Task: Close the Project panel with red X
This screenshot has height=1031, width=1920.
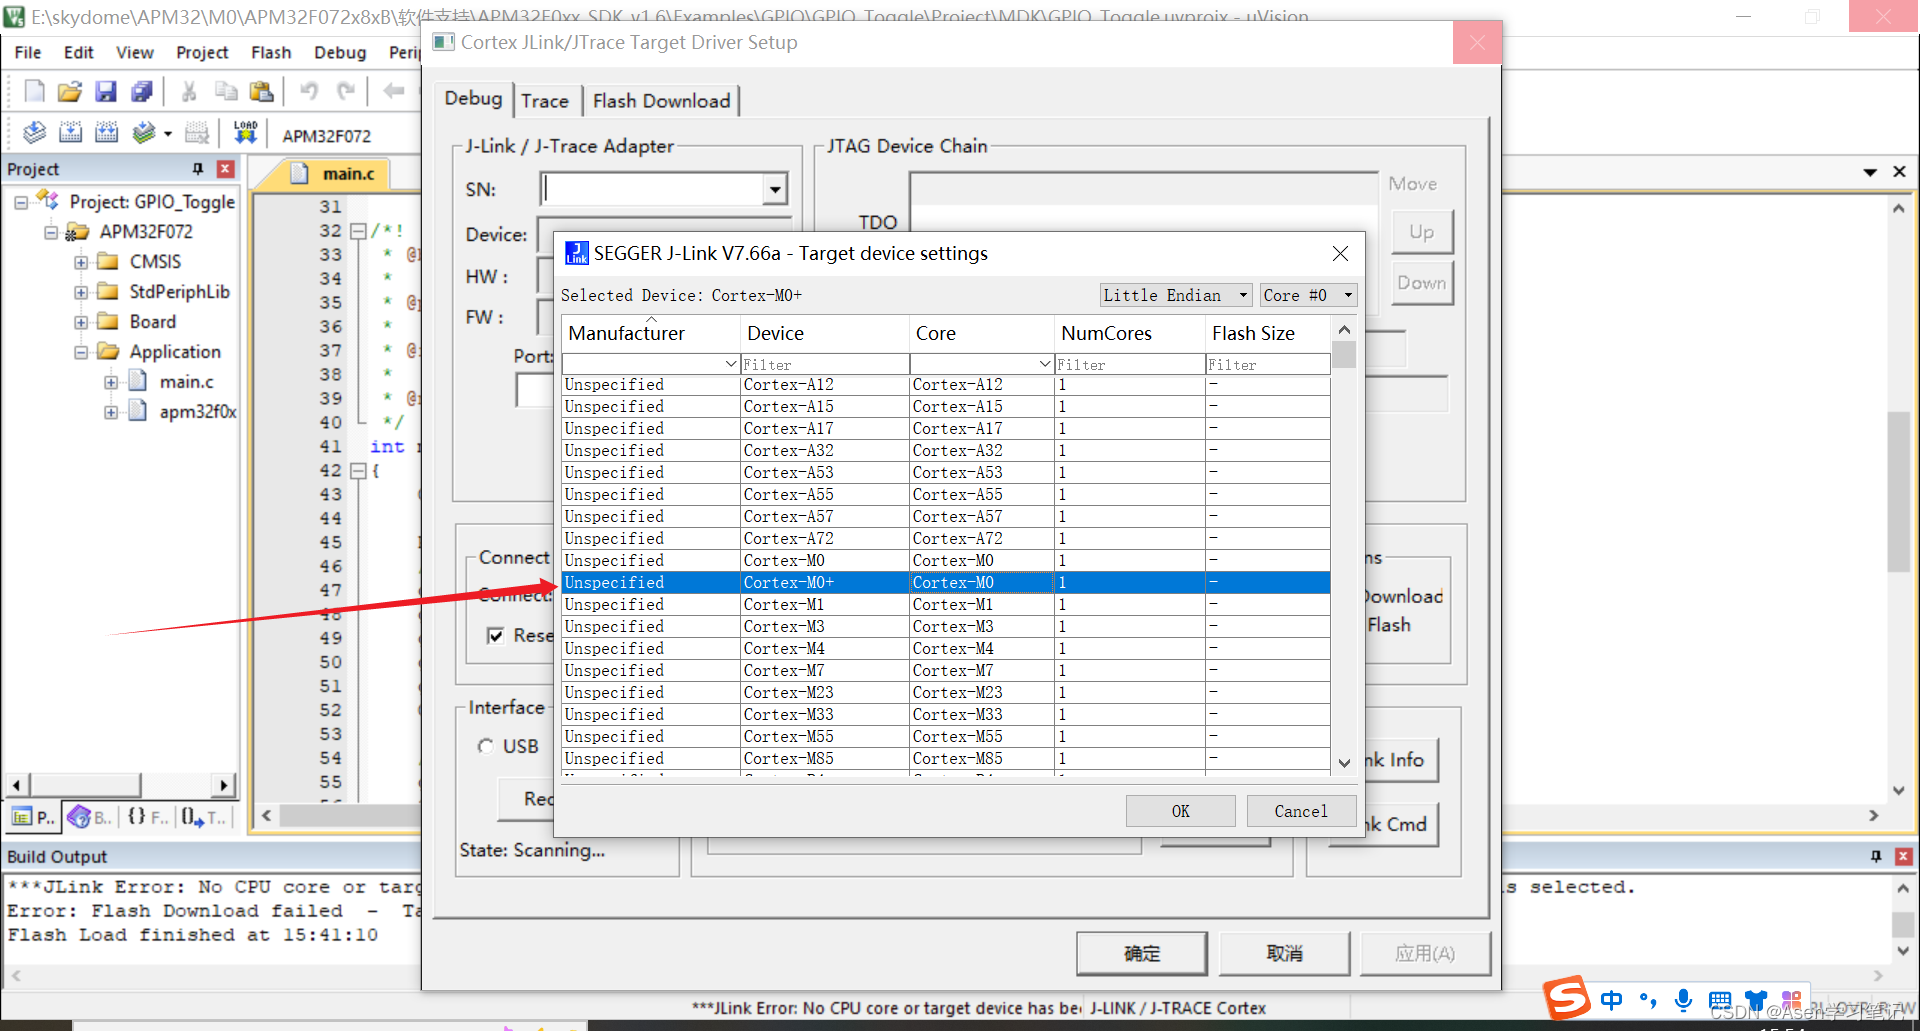Action: tap(226, 169)
